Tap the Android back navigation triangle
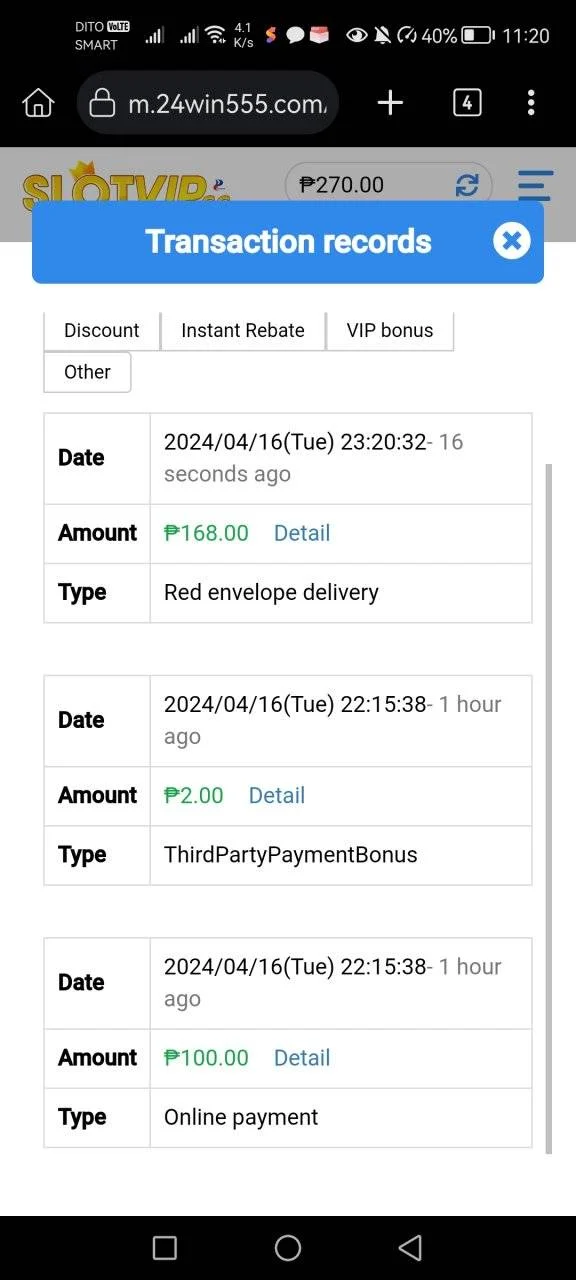The height and width of the screenshot is (1280, 576). coord(410,1247)
